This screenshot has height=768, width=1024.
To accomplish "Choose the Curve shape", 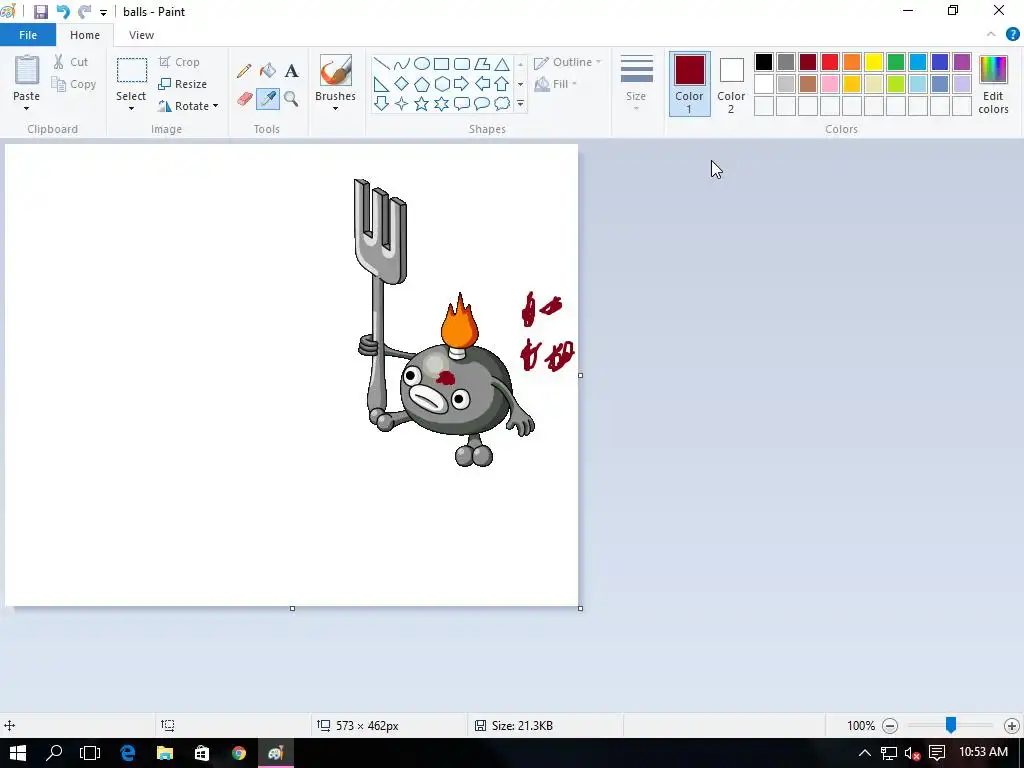I will [x=402, y=63].
